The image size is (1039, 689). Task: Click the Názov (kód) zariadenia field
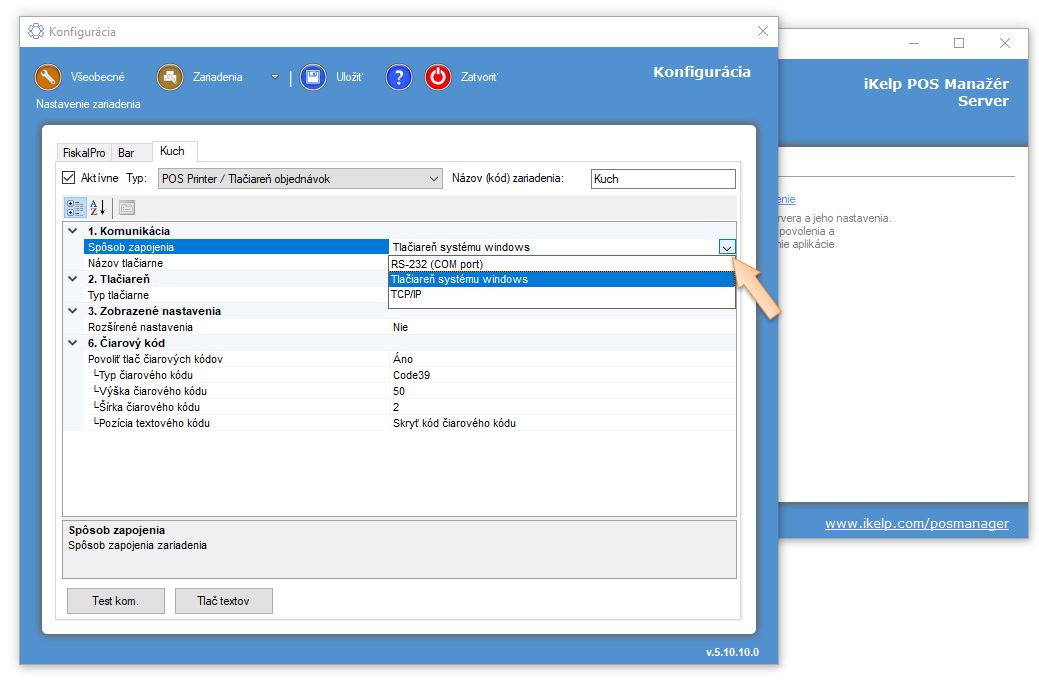click(662, 179)
